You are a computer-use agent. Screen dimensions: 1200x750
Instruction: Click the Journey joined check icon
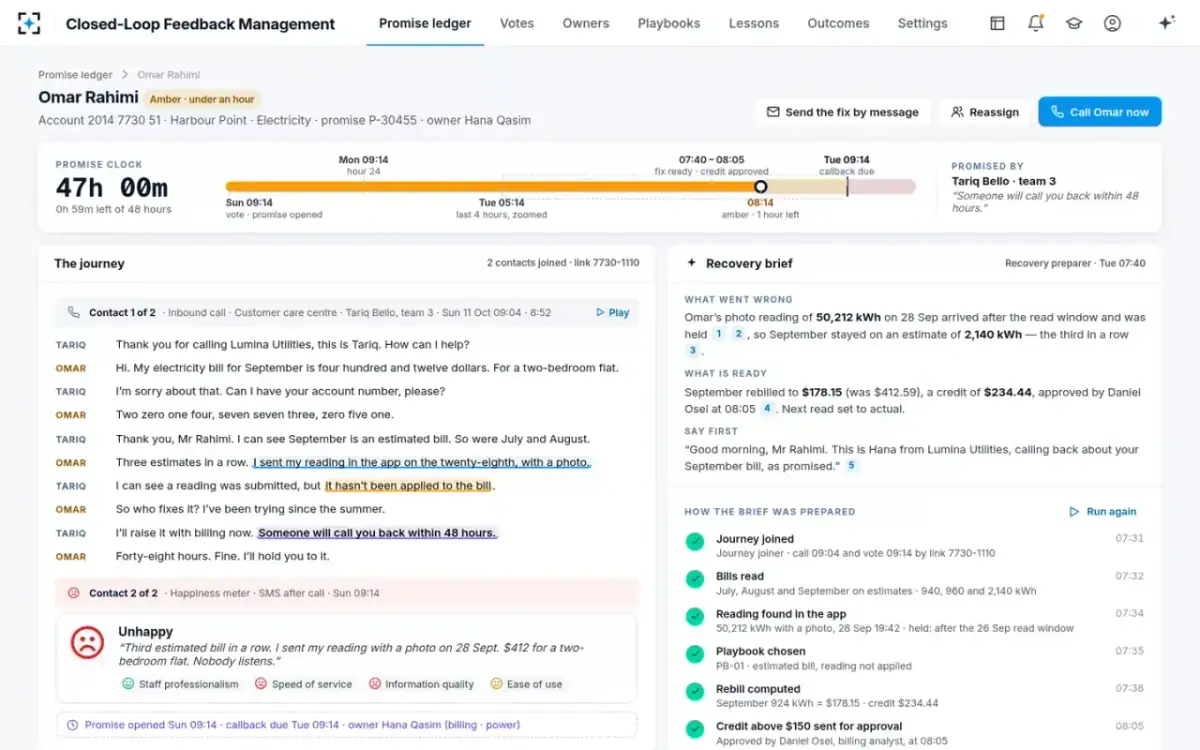(694, 542)
